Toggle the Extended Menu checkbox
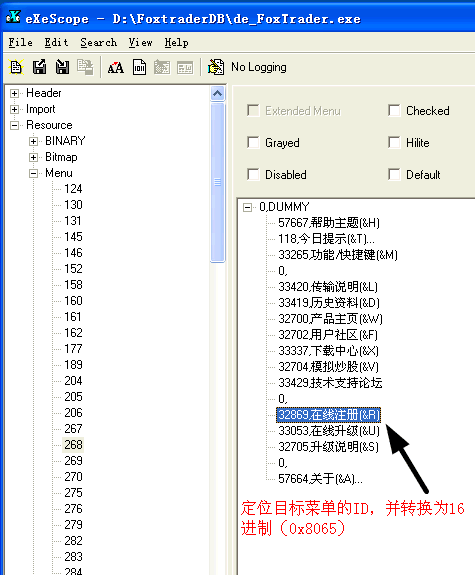Viewport: 475px width, 575px height. coord(253,110)
